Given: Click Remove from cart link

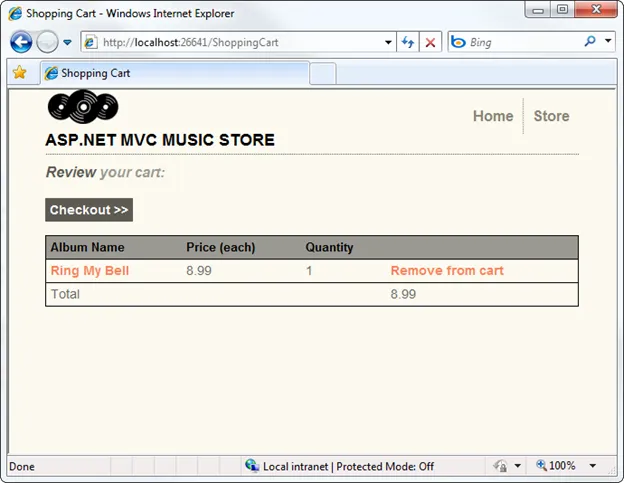Looking at the screenshot, I should [447, 271].
